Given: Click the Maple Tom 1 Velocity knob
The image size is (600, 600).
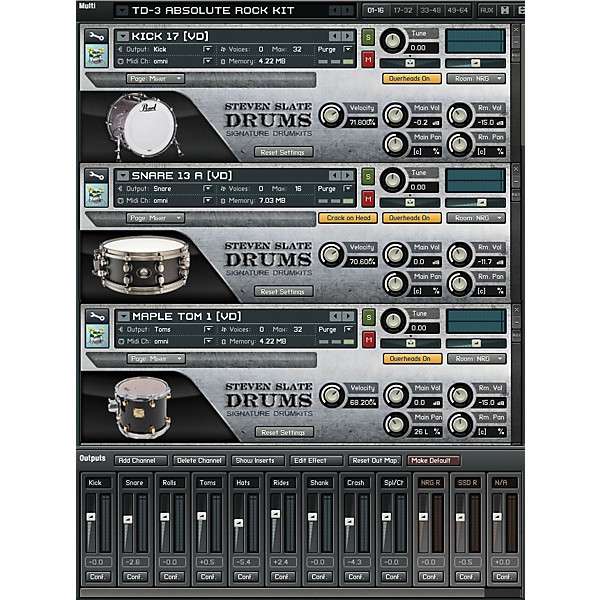Looking at the screenshot, I should click(x=332, y=395).
